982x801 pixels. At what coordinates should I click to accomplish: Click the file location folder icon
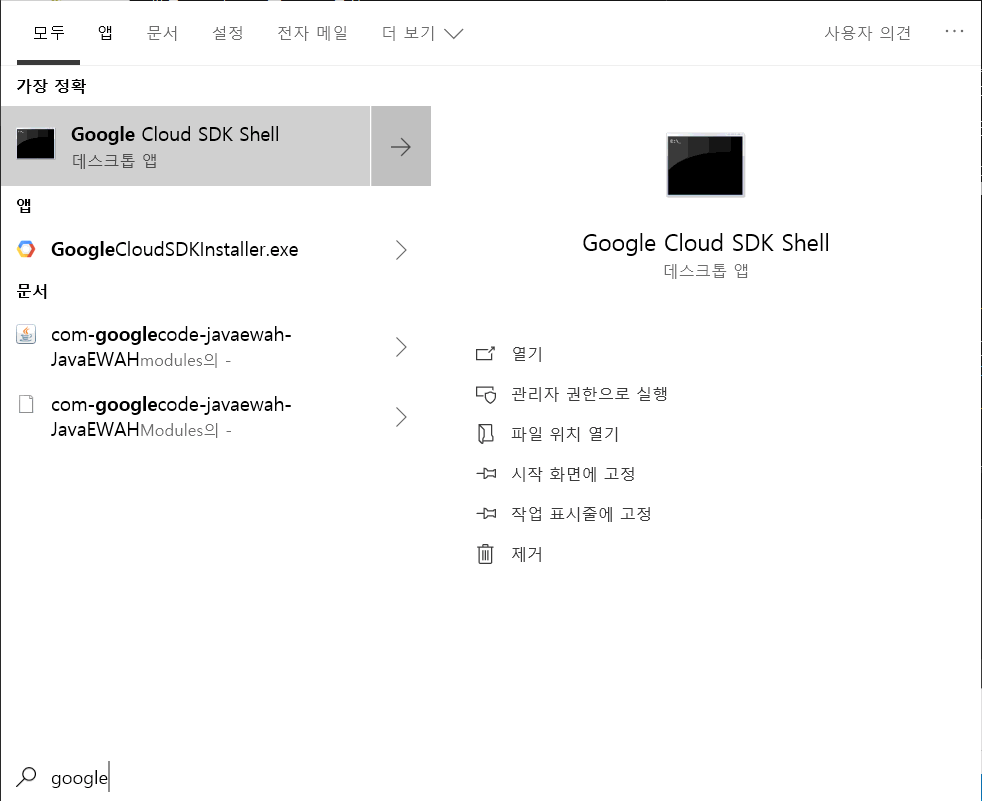(x=485, y=434)
